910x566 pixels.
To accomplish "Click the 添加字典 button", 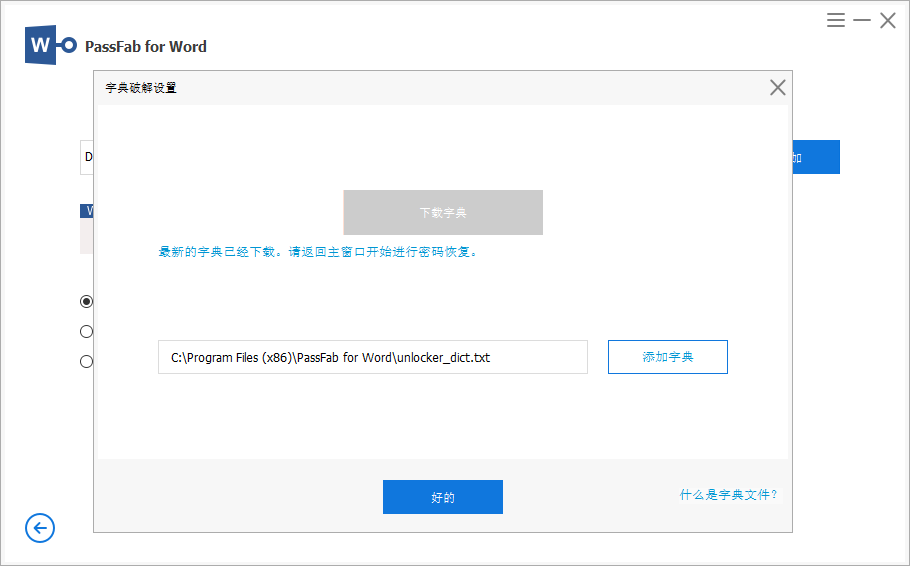I will [x=667, y=357].
